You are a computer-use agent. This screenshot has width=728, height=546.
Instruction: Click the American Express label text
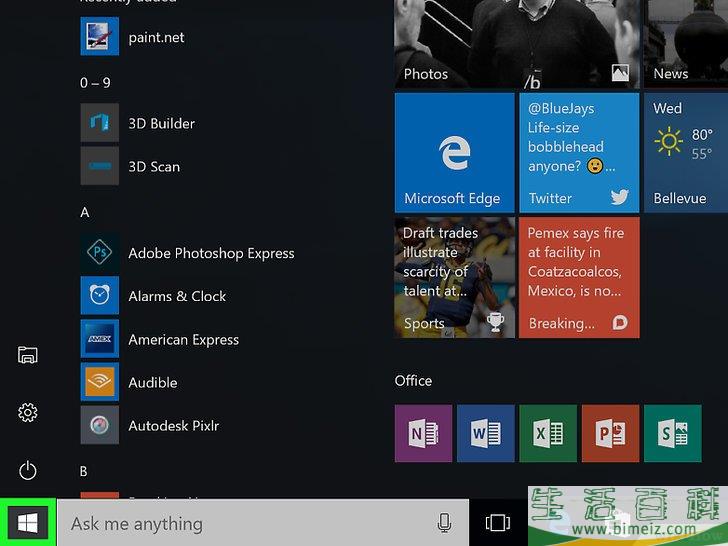(x=184, y=340)
